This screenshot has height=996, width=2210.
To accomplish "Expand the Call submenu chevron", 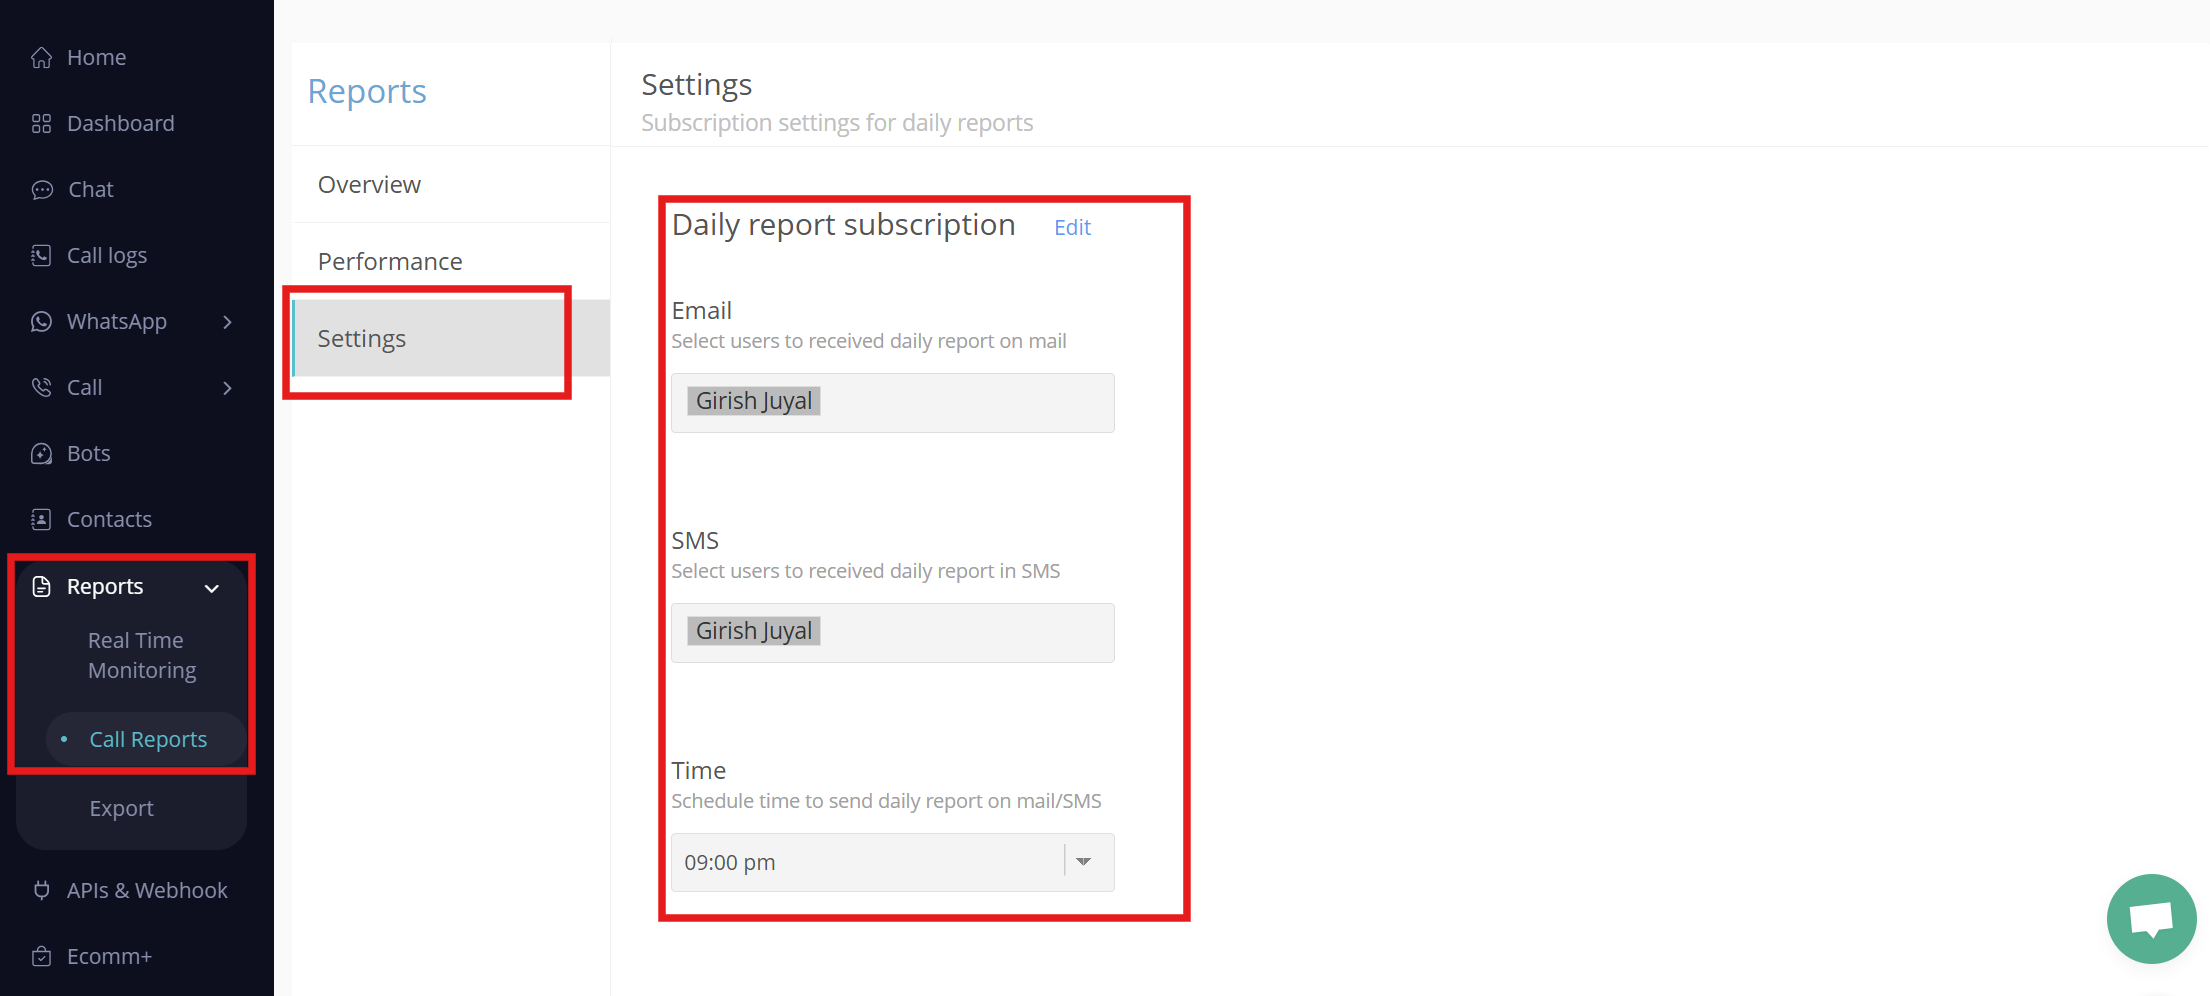I will [x=227, y=388].
